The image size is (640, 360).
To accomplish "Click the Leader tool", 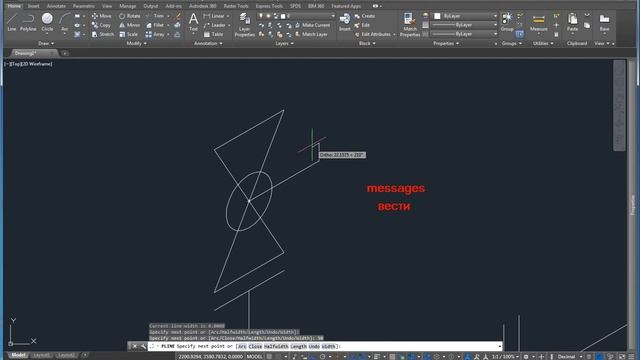I will tap(215, 25).
